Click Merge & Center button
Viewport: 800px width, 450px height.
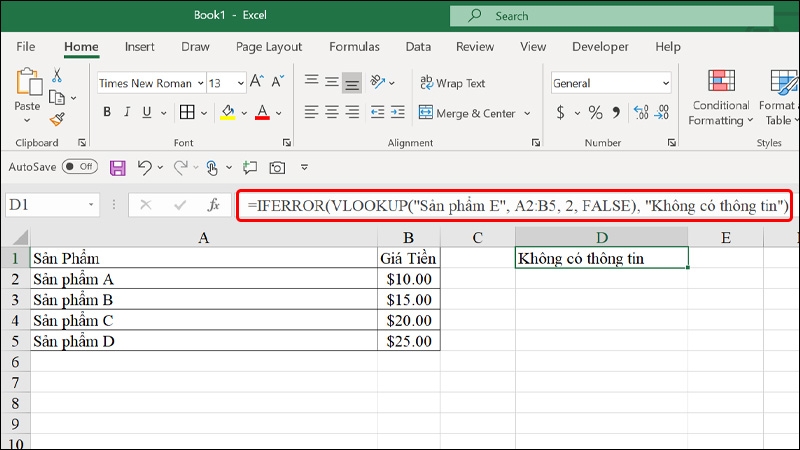[x=467, y=113]
